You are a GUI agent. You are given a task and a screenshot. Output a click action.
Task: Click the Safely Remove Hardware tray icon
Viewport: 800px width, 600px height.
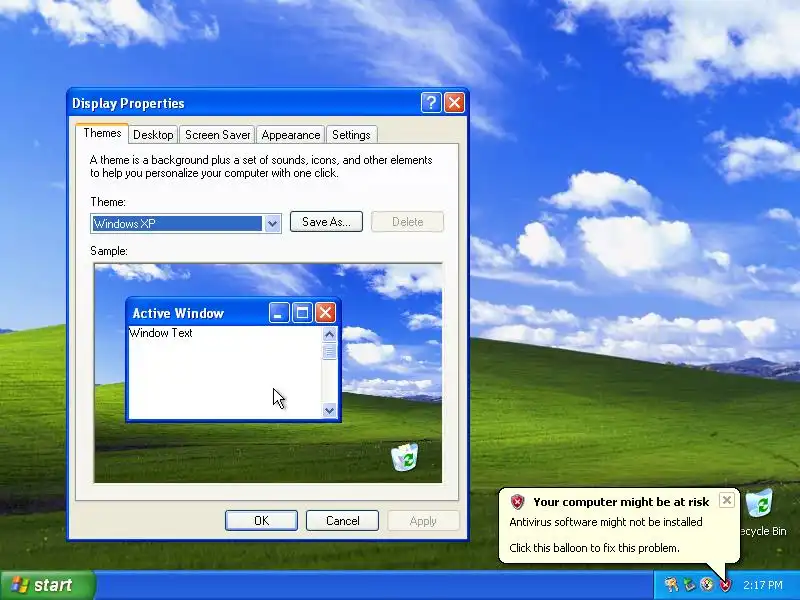[x=689, y=584]
